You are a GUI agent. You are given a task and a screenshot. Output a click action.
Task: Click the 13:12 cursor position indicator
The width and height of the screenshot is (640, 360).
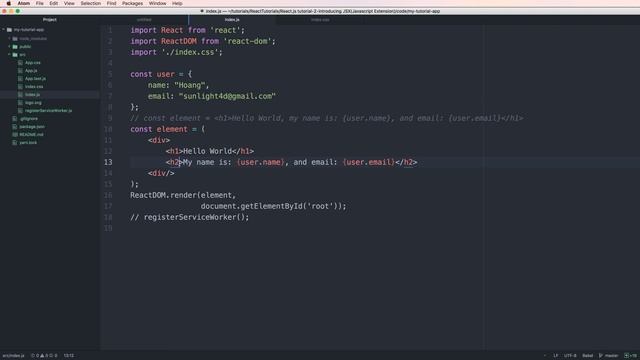pos(69,356)
